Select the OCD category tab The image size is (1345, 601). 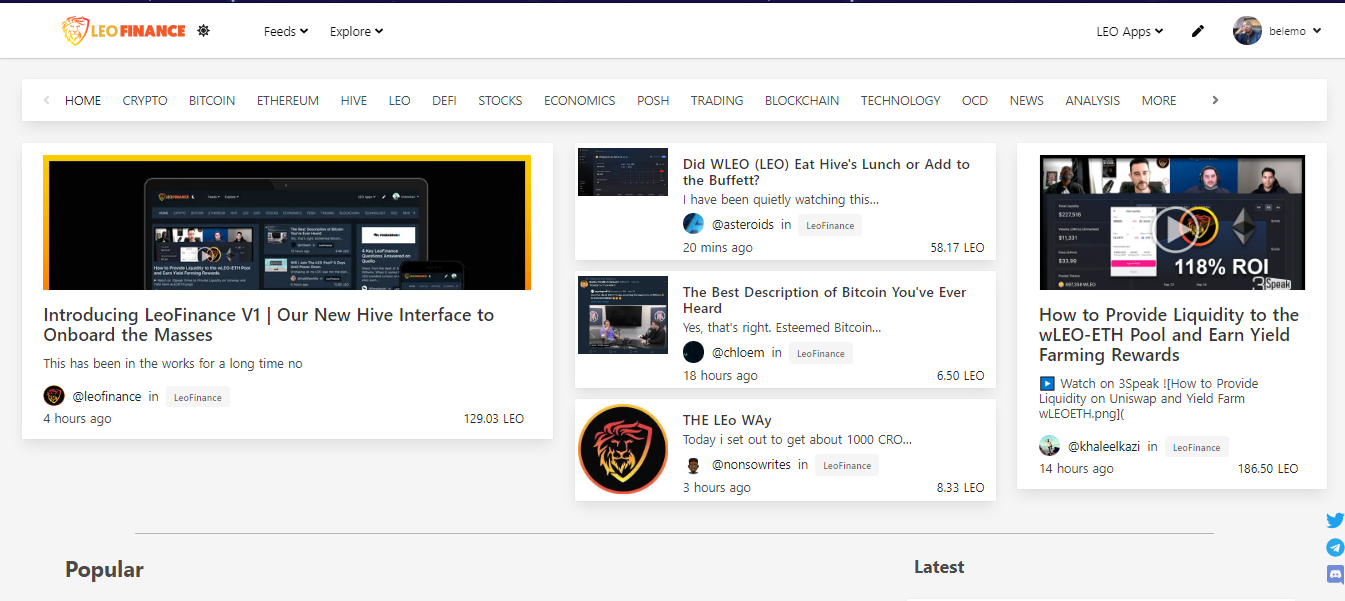coord(975,100)
